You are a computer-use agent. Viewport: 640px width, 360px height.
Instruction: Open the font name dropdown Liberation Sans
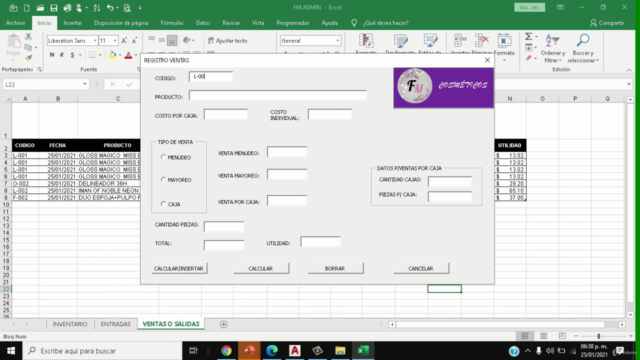[x=95, y=40]
